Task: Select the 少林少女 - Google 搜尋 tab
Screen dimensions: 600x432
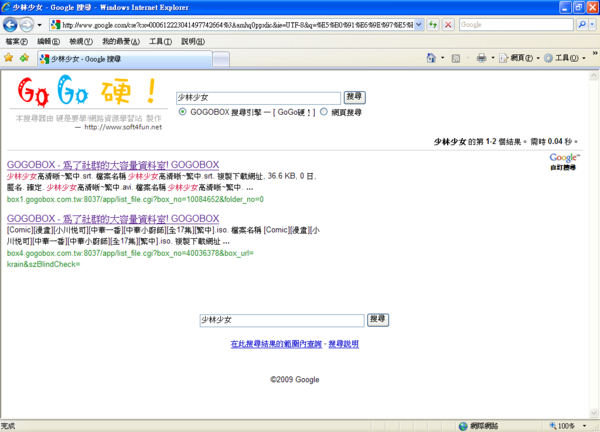Action: 124,59
